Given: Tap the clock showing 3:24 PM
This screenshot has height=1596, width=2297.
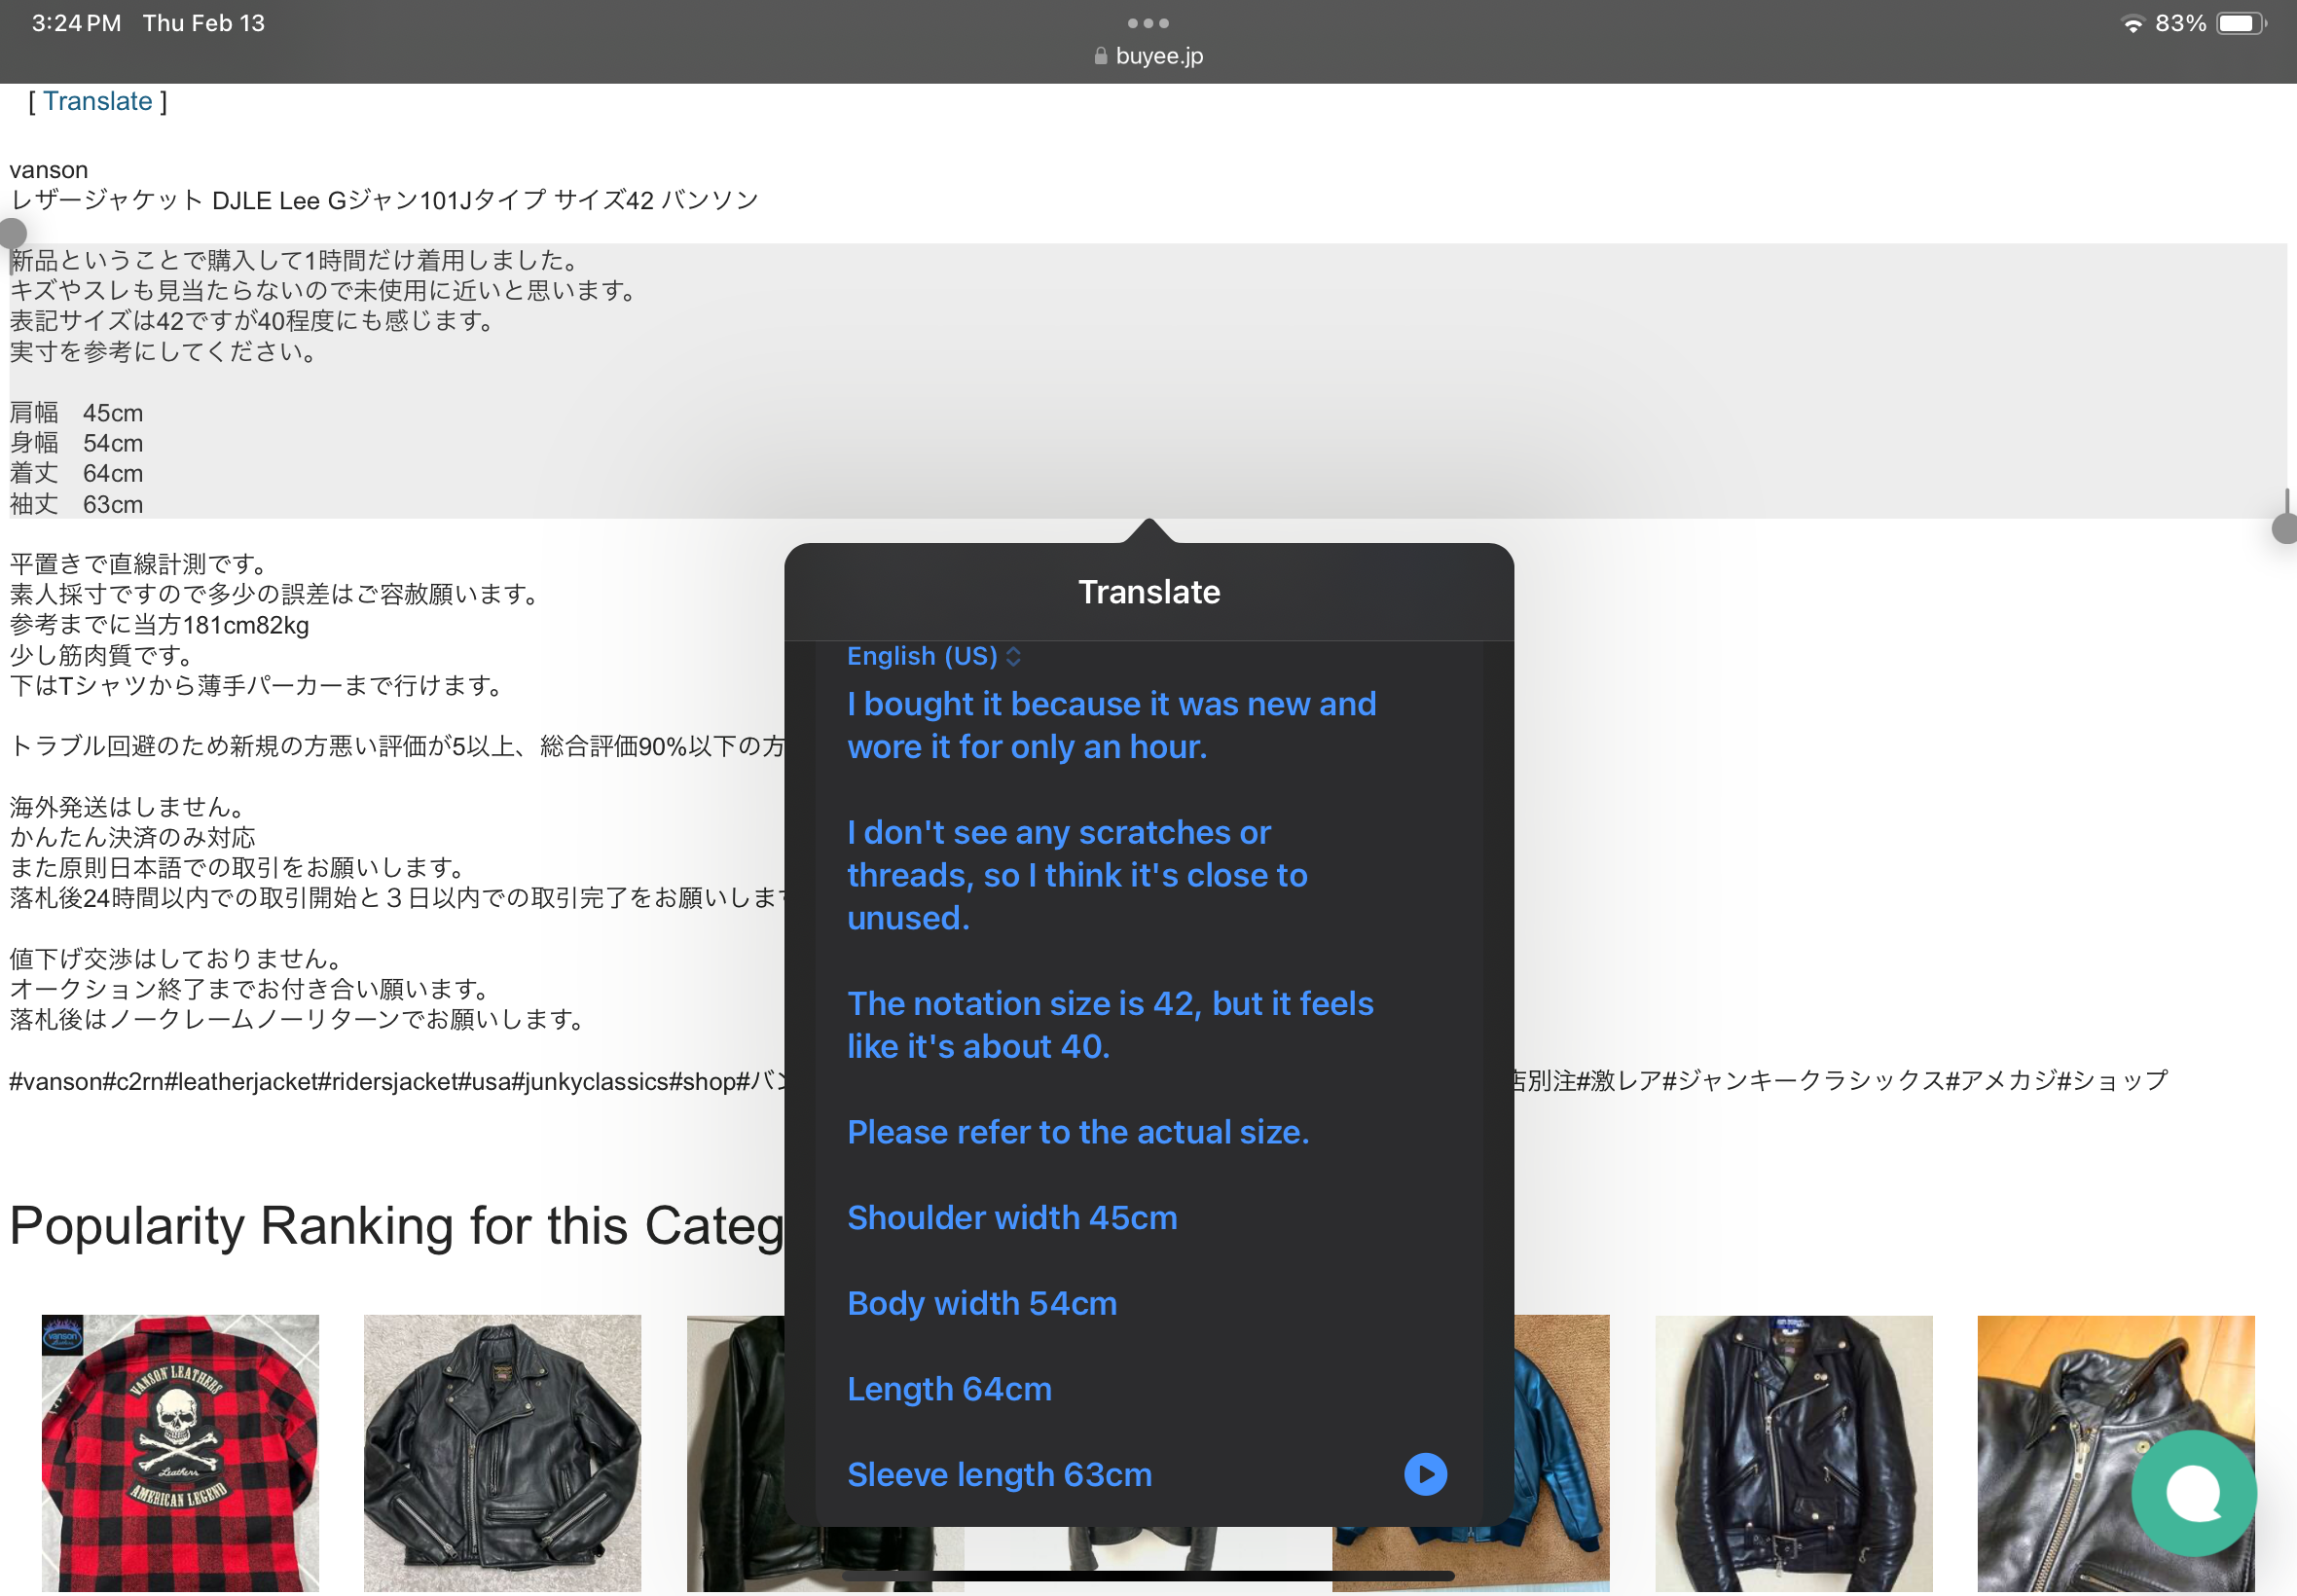Looking at the screenshot, I should 76,23.
